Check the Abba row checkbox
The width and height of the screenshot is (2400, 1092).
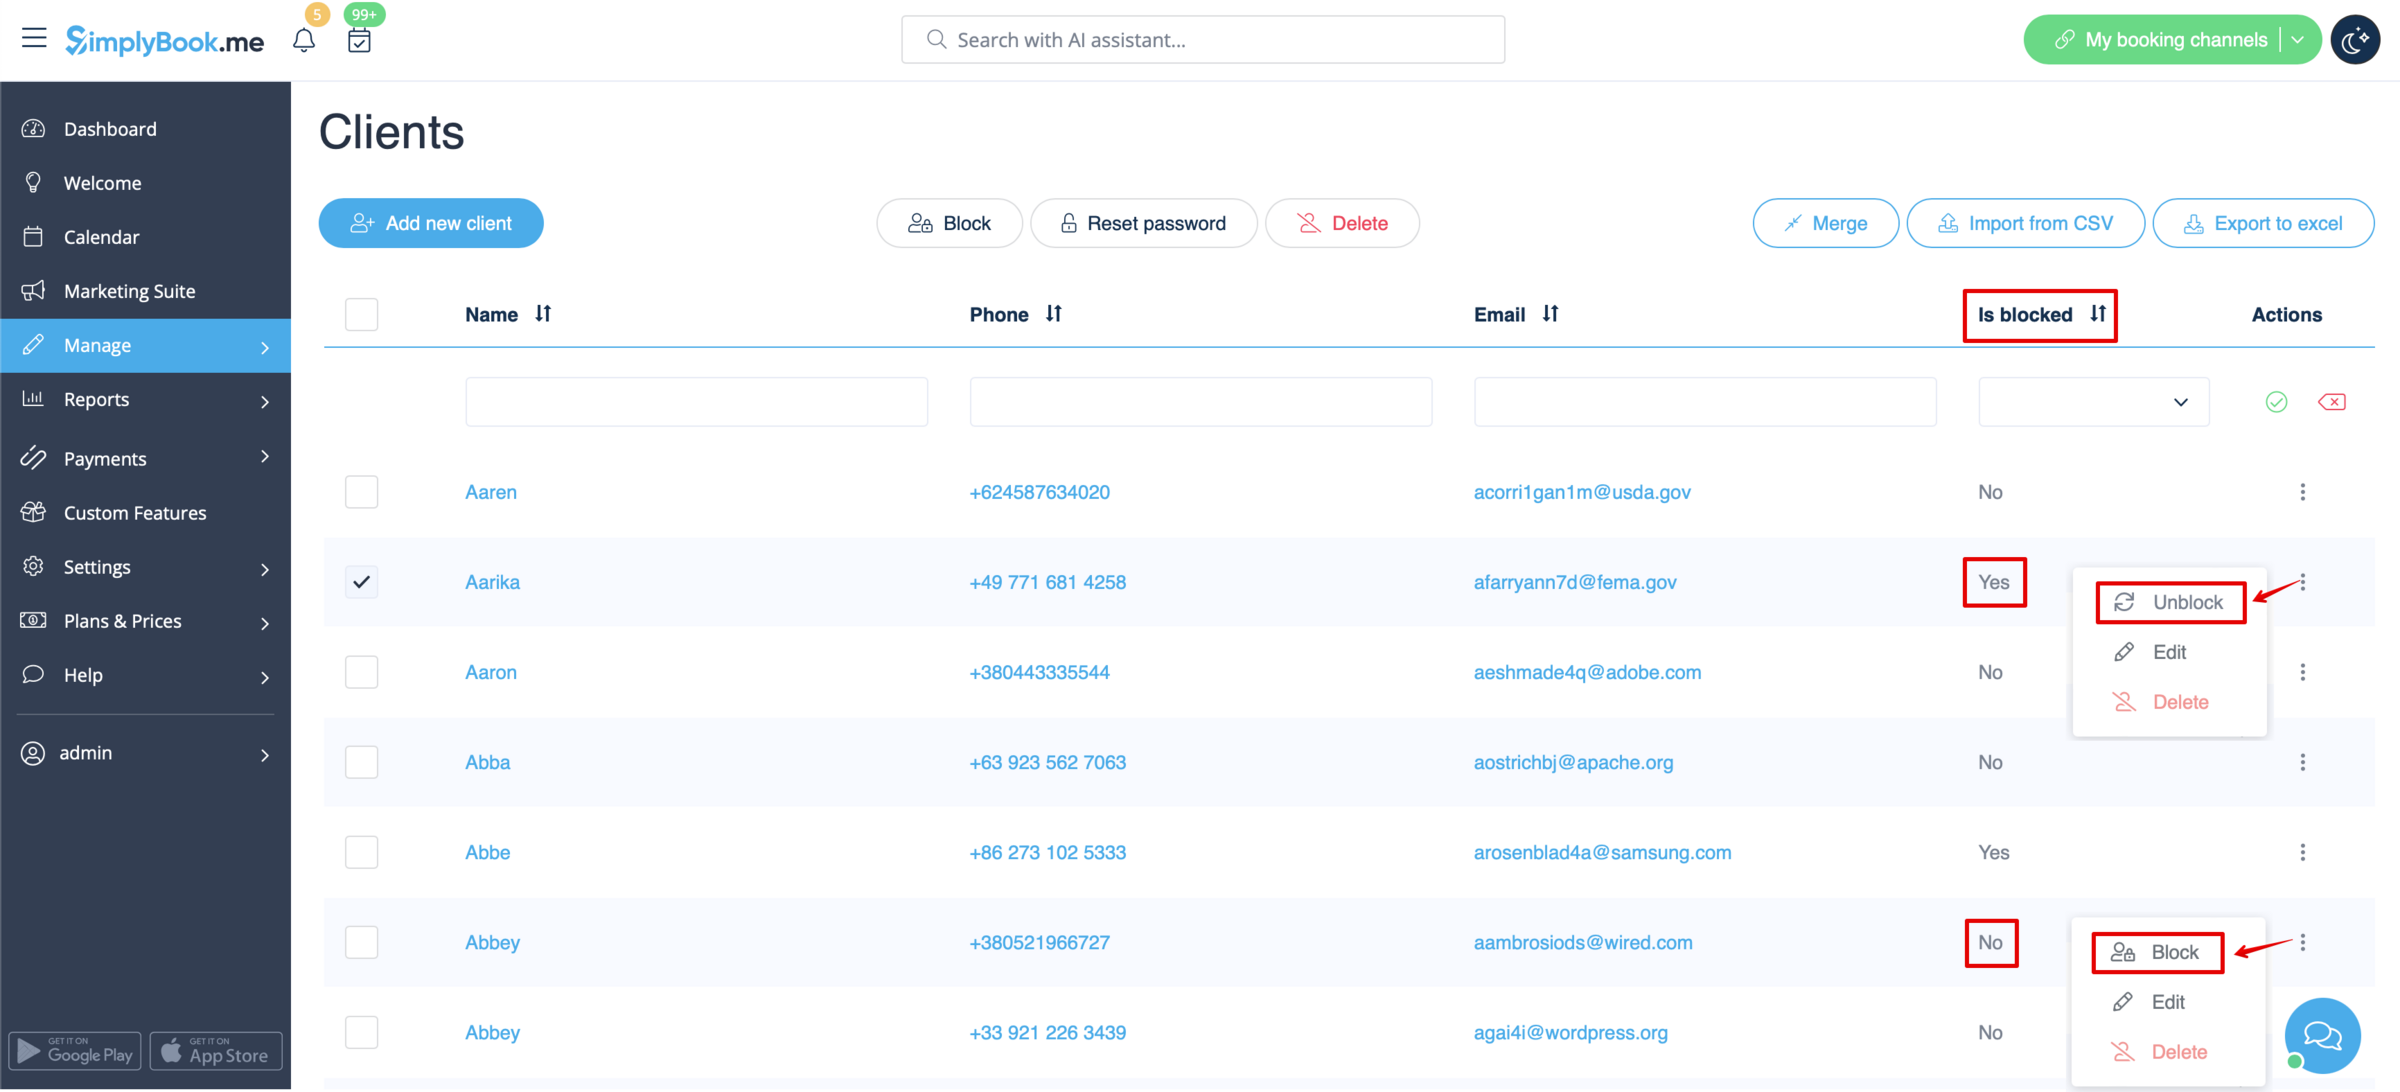click(x=361, y=762)
